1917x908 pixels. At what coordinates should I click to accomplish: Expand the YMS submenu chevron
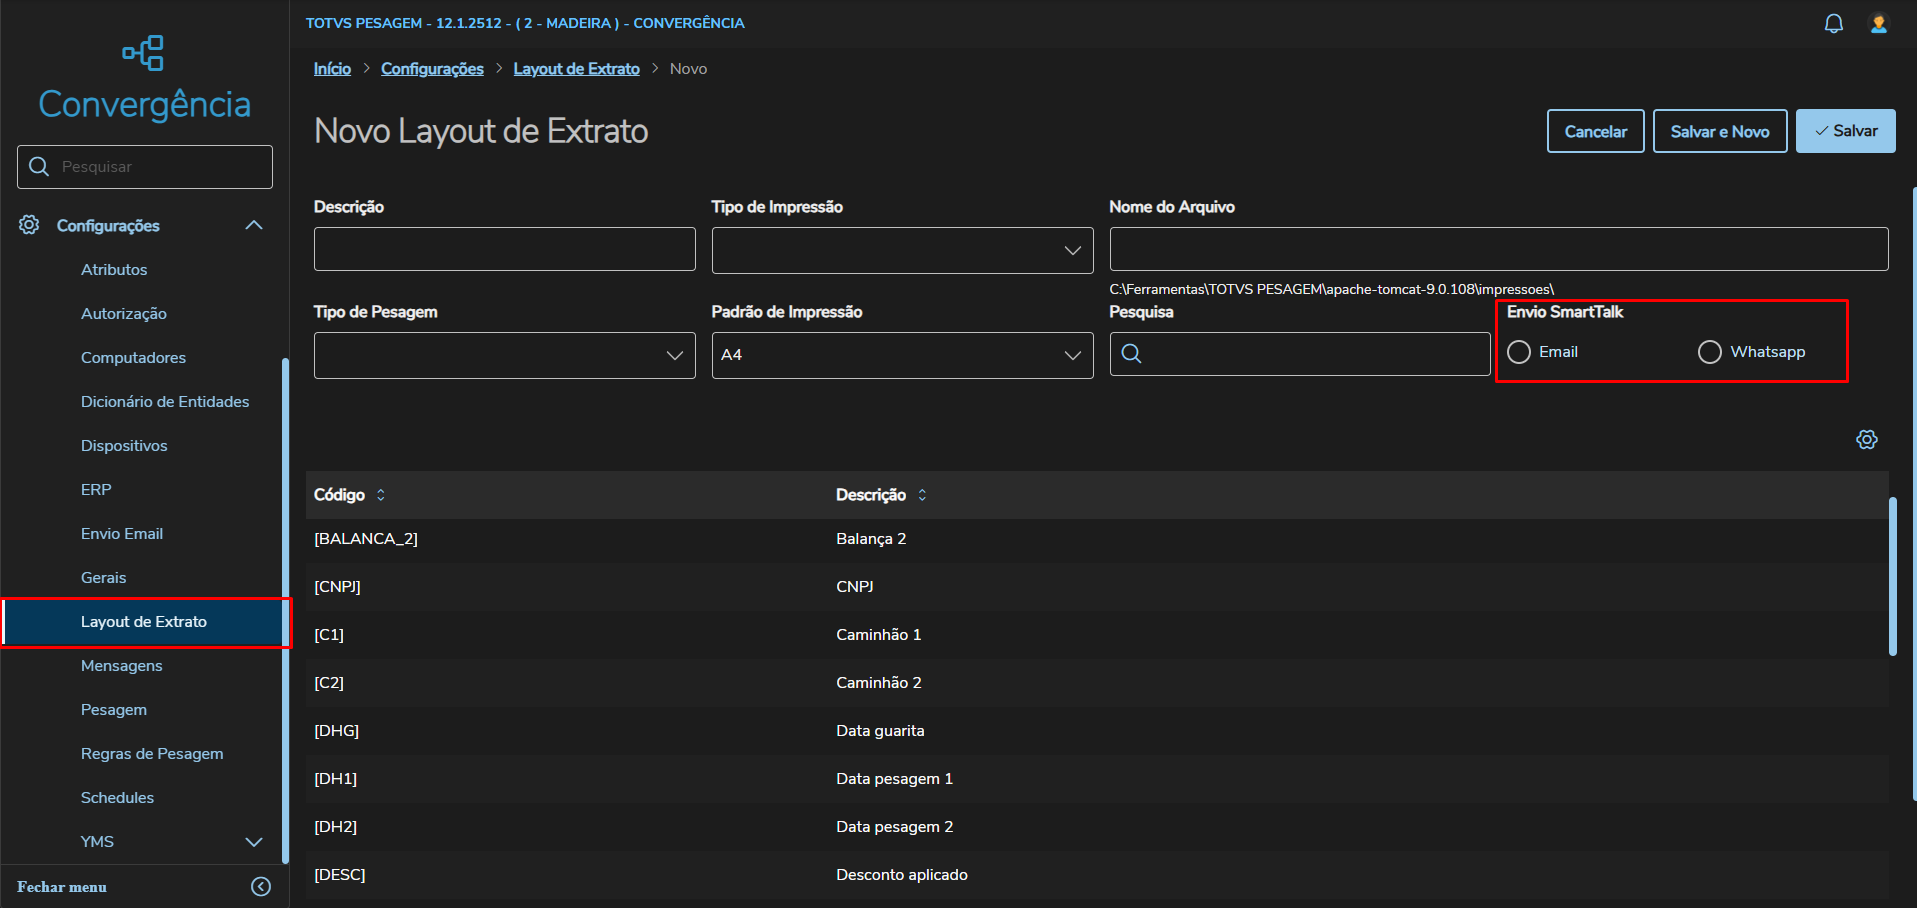254,842
